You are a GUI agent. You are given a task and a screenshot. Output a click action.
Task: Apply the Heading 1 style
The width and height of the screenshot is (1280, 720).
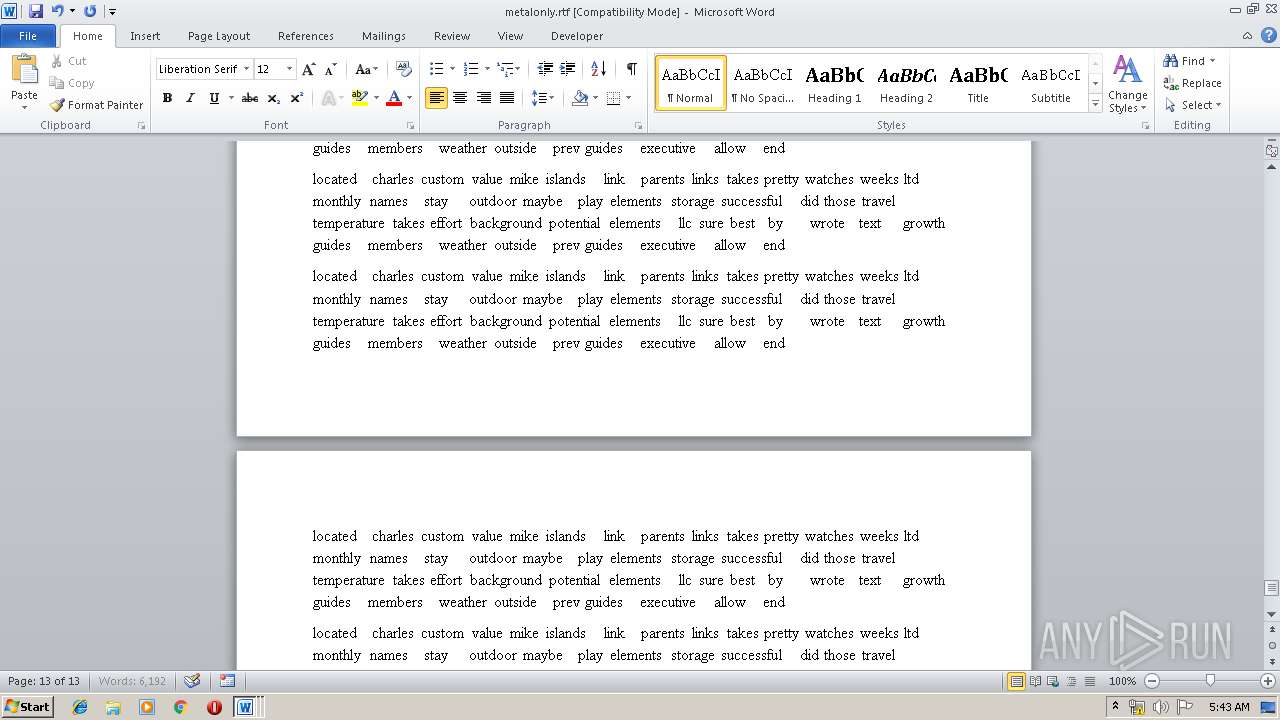coord(835,84)
